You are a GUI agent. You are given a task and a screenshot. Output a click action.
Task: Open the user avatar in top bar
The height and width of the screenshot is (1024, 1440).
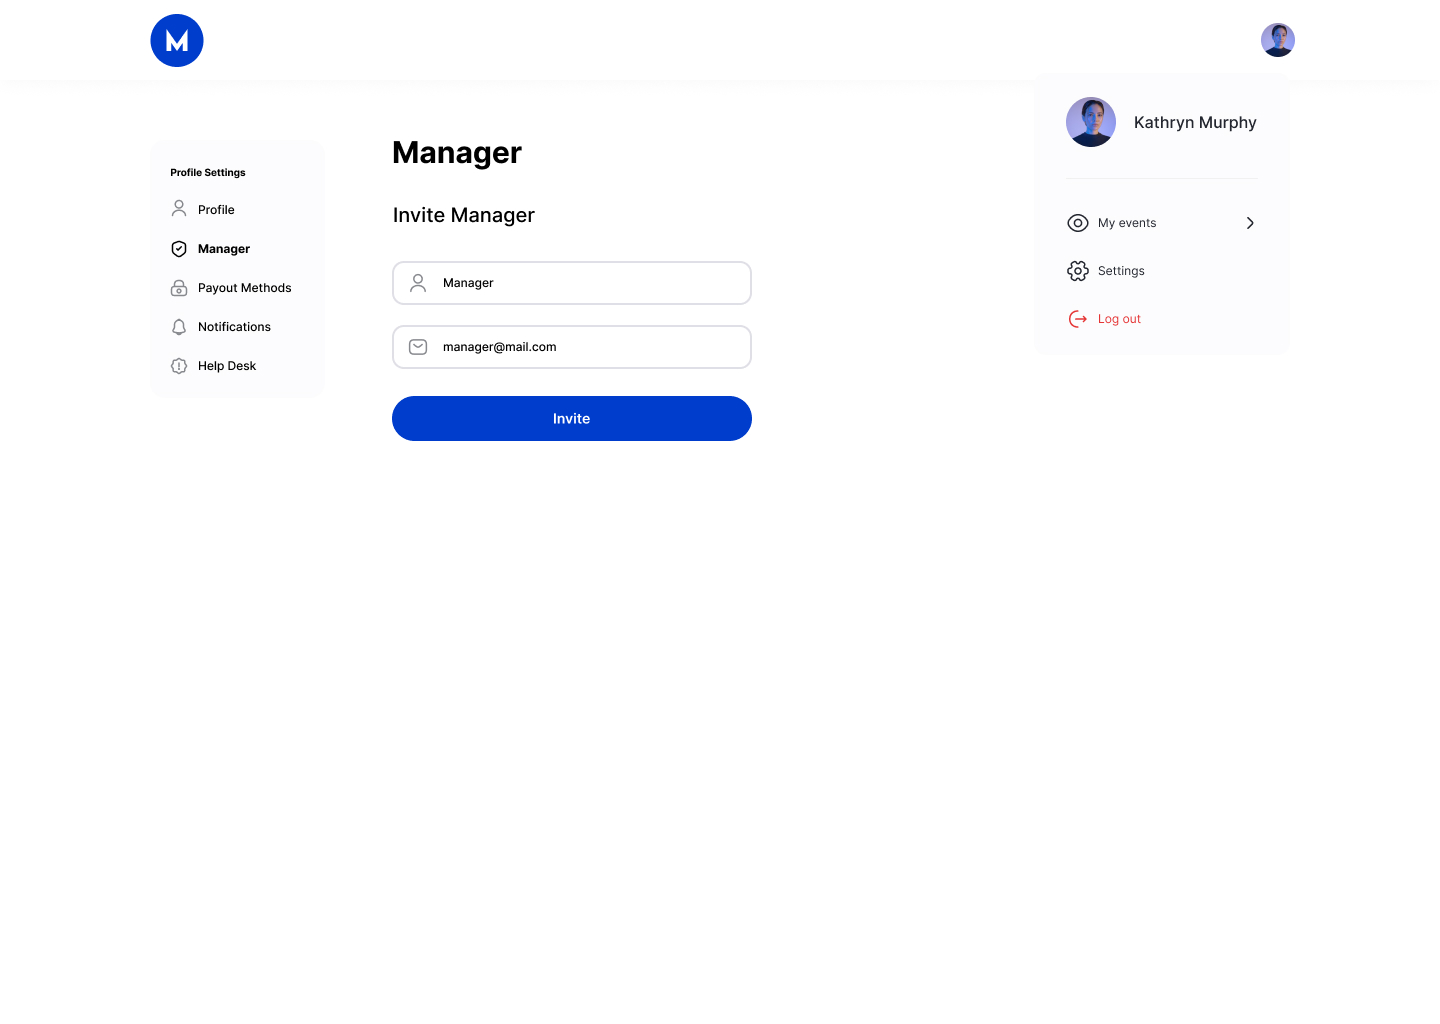pos(1277,40)
